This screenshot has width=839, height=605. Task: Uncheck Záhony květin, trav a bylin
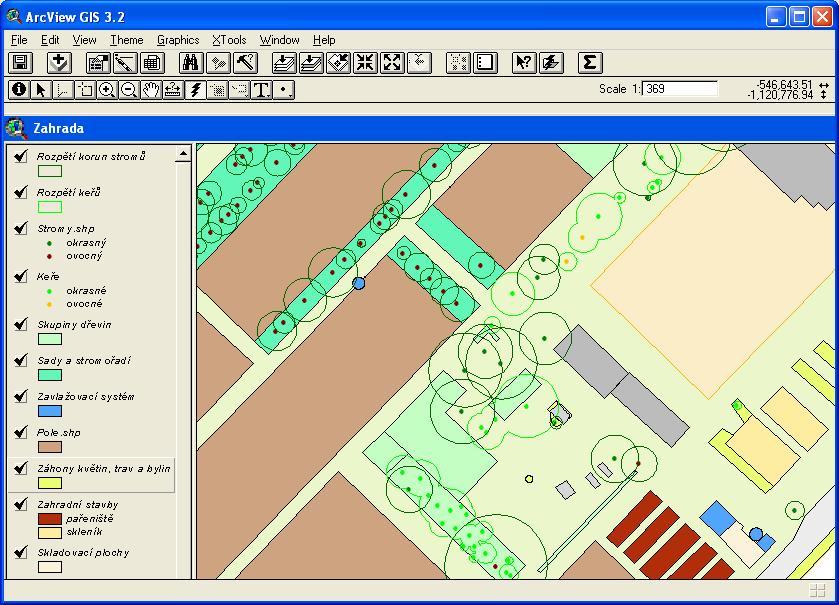tap(21, 468)
